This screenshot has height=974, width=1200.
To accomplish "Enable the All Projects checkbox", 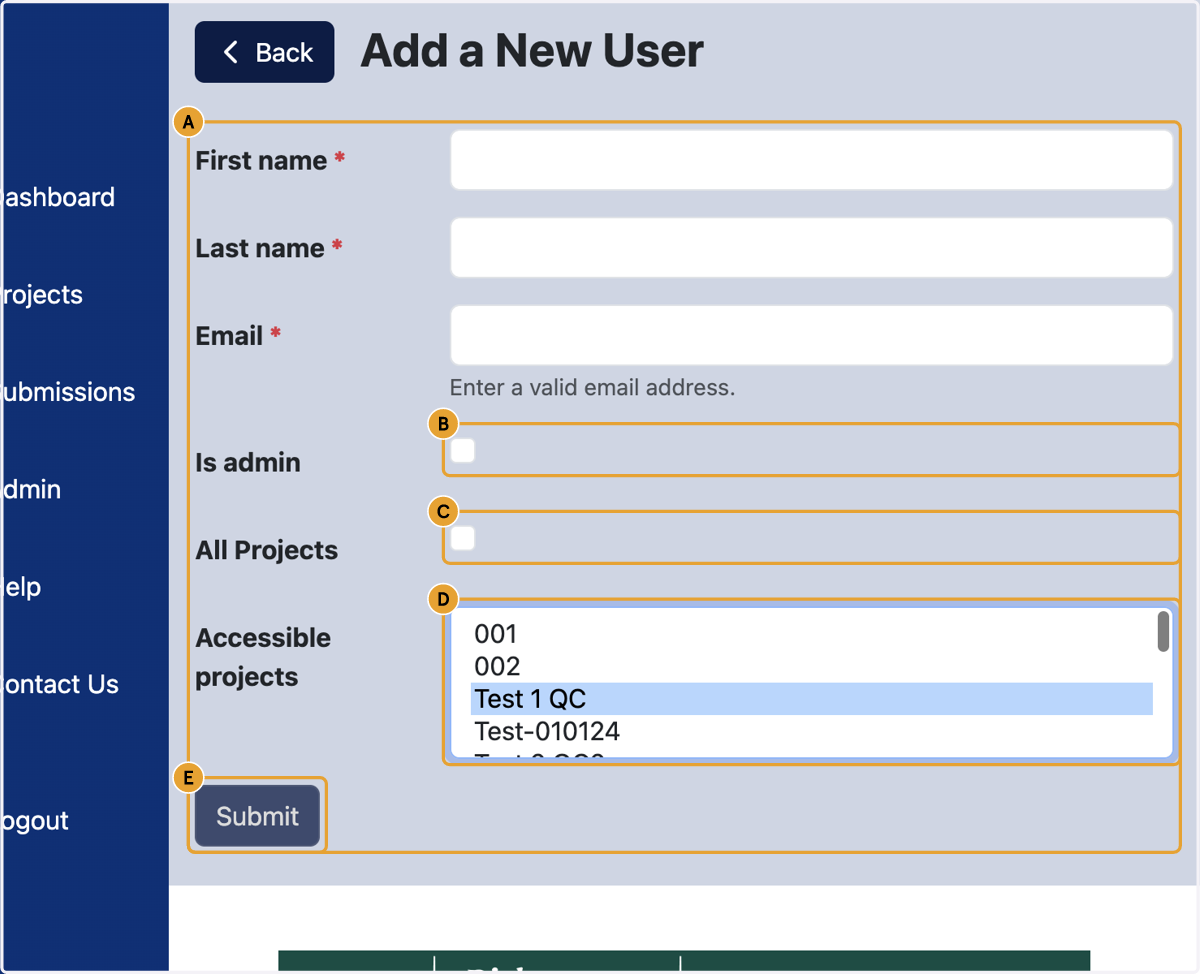I will pyautogui.click(x=463, y=539).
